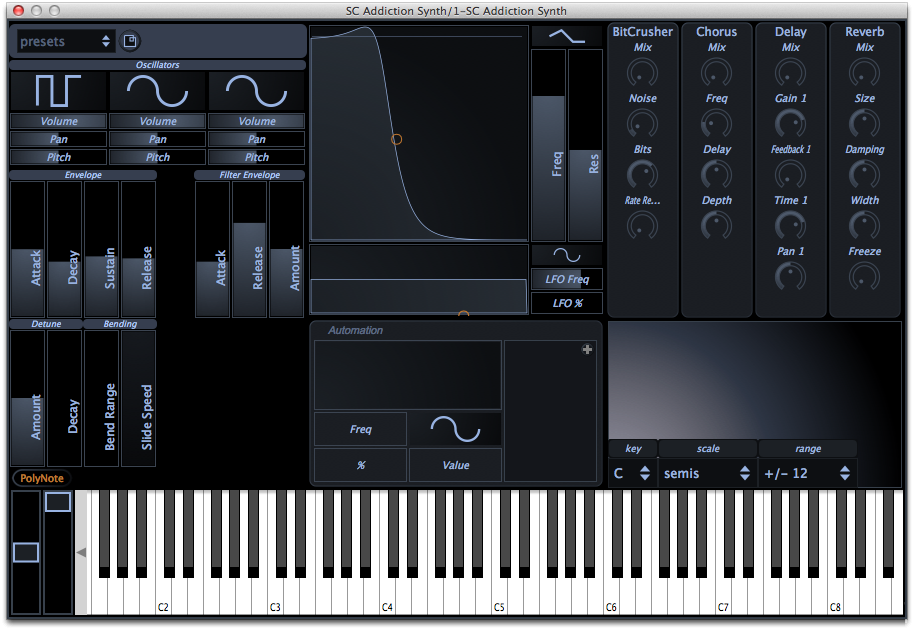
Task: Click the Delay Feedback 1 knob
Action: pyautogui.click(x=790, y=174)
